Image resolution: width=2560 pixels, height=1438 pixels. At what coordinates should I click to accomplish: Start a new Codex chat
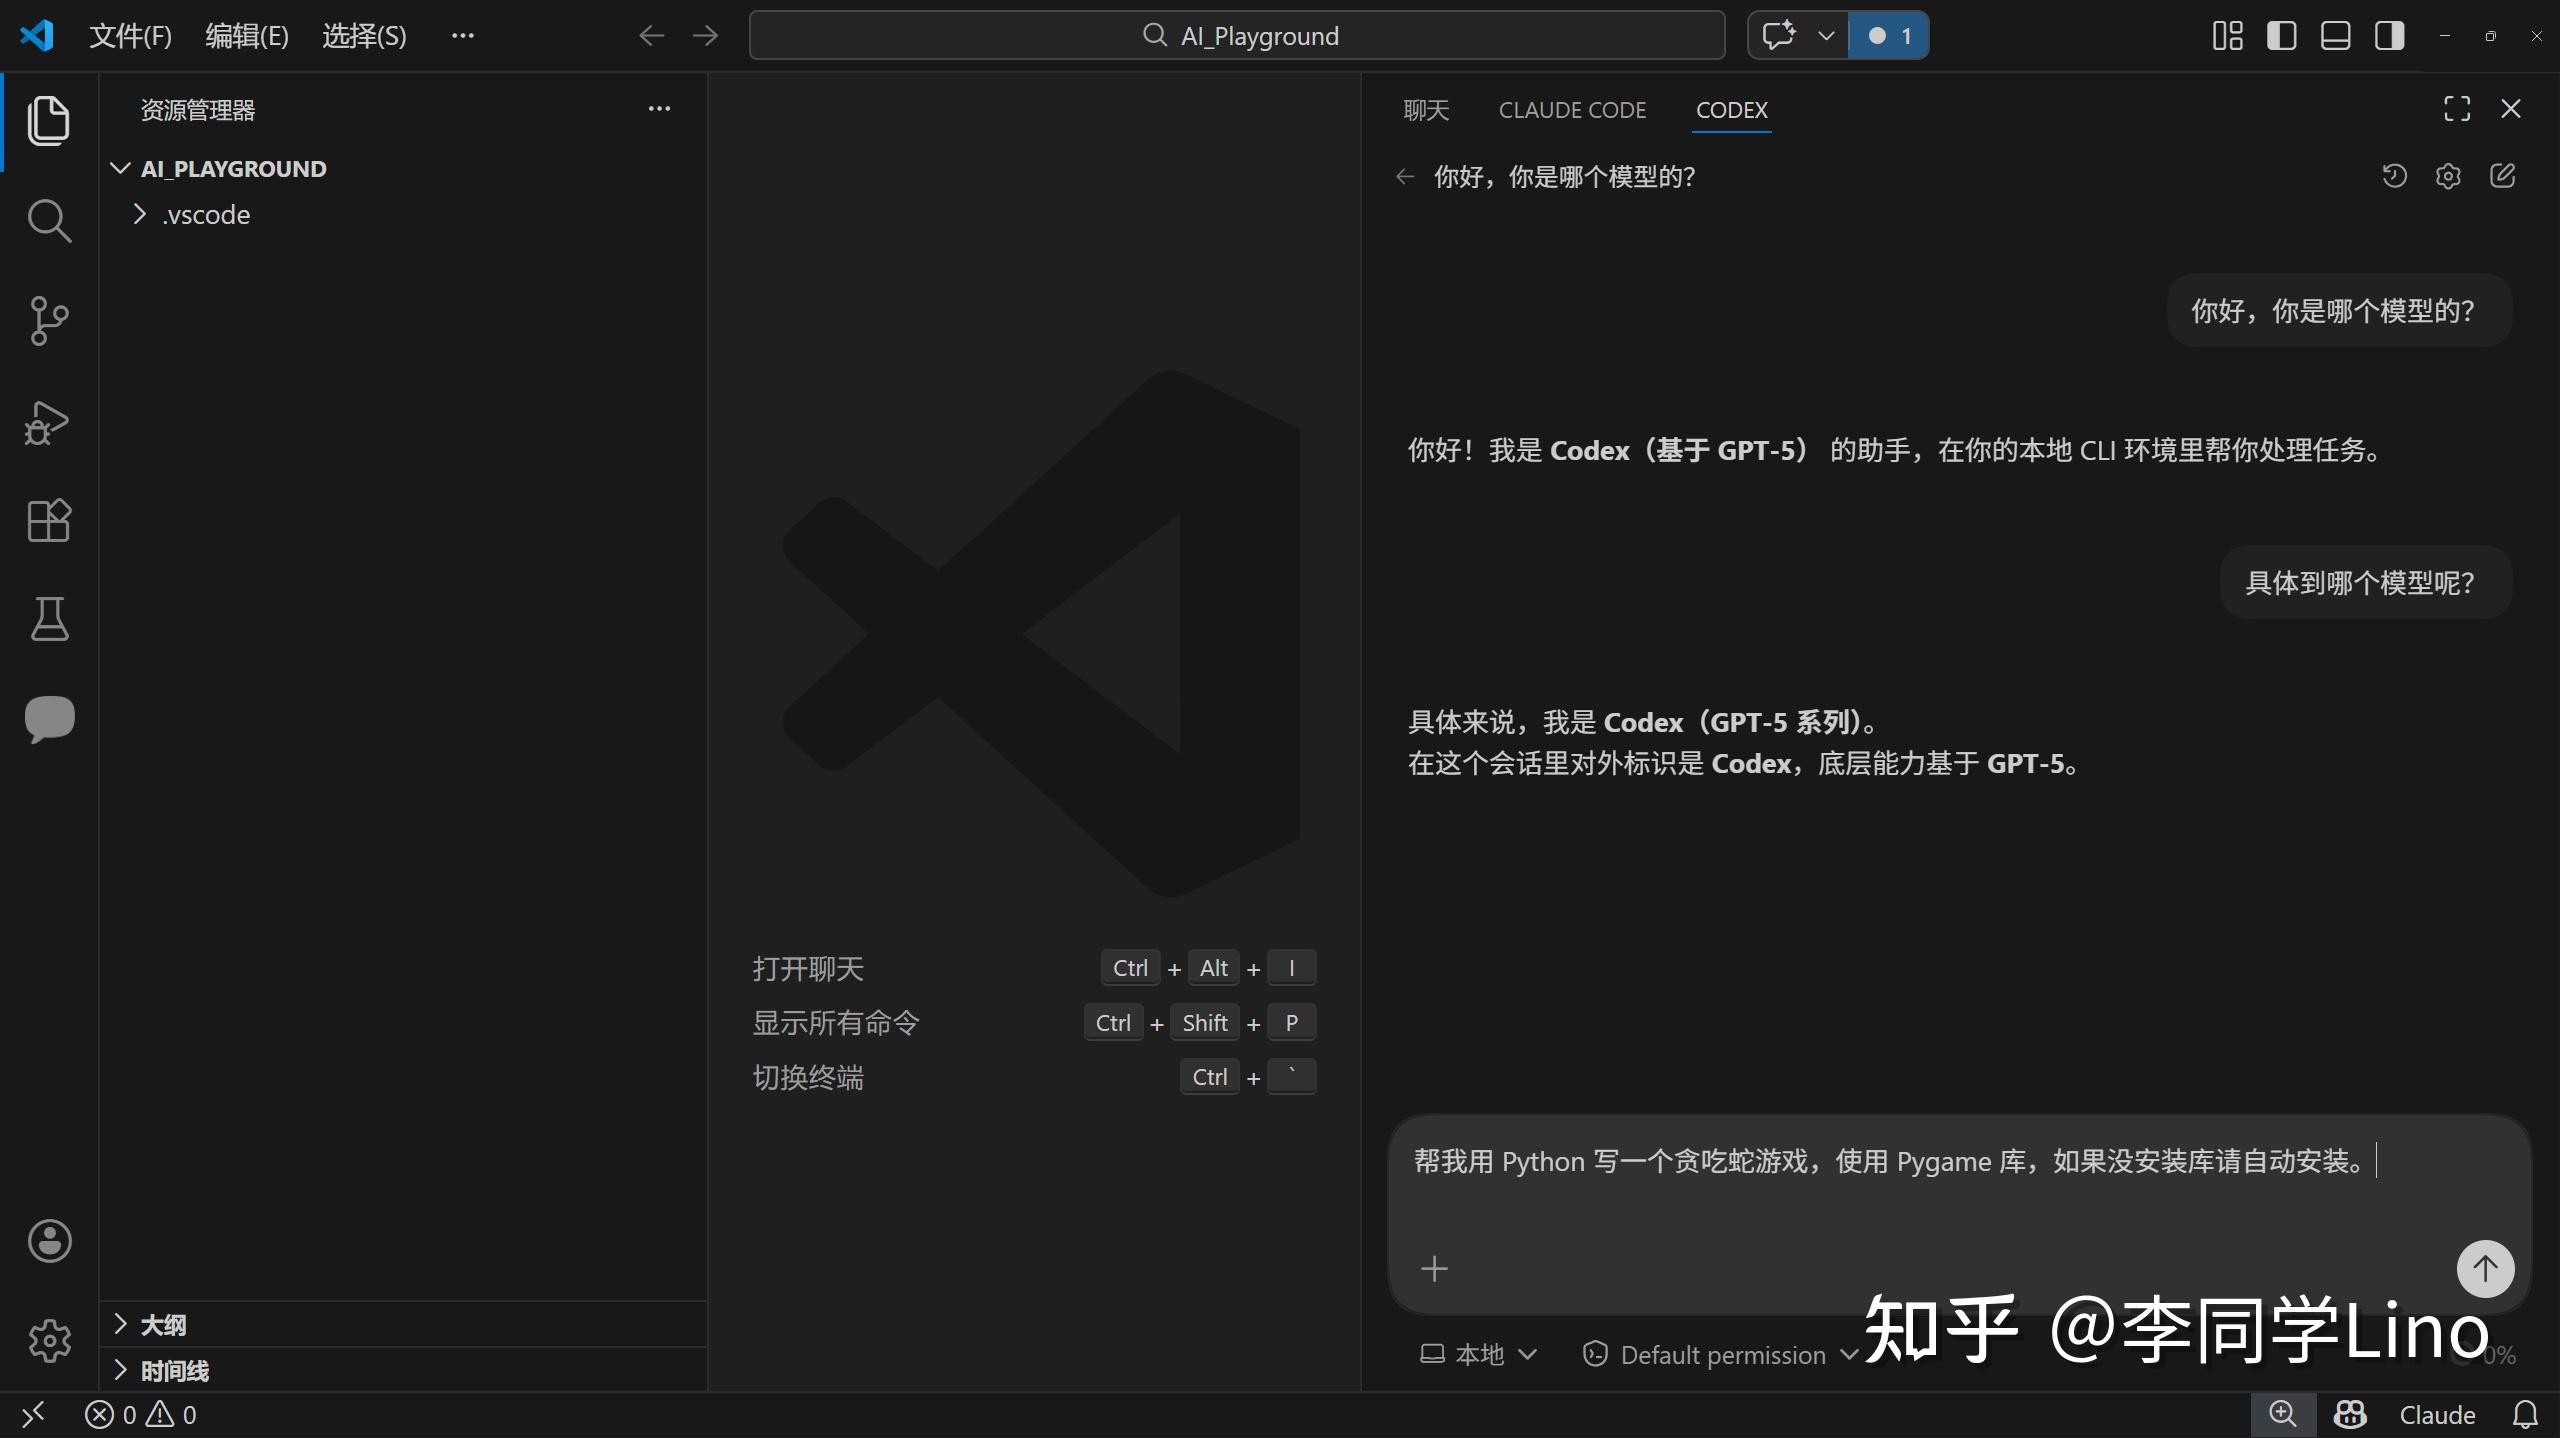(x=2502, y=177)
